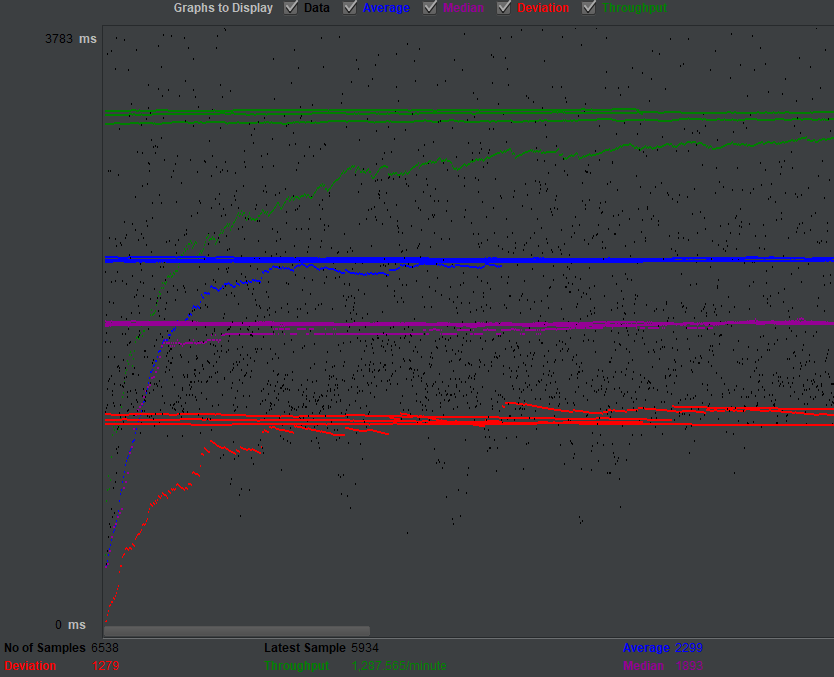Toggle the Average graph checkbox
The width and height of the screenshot is (834, 677).
349,8
